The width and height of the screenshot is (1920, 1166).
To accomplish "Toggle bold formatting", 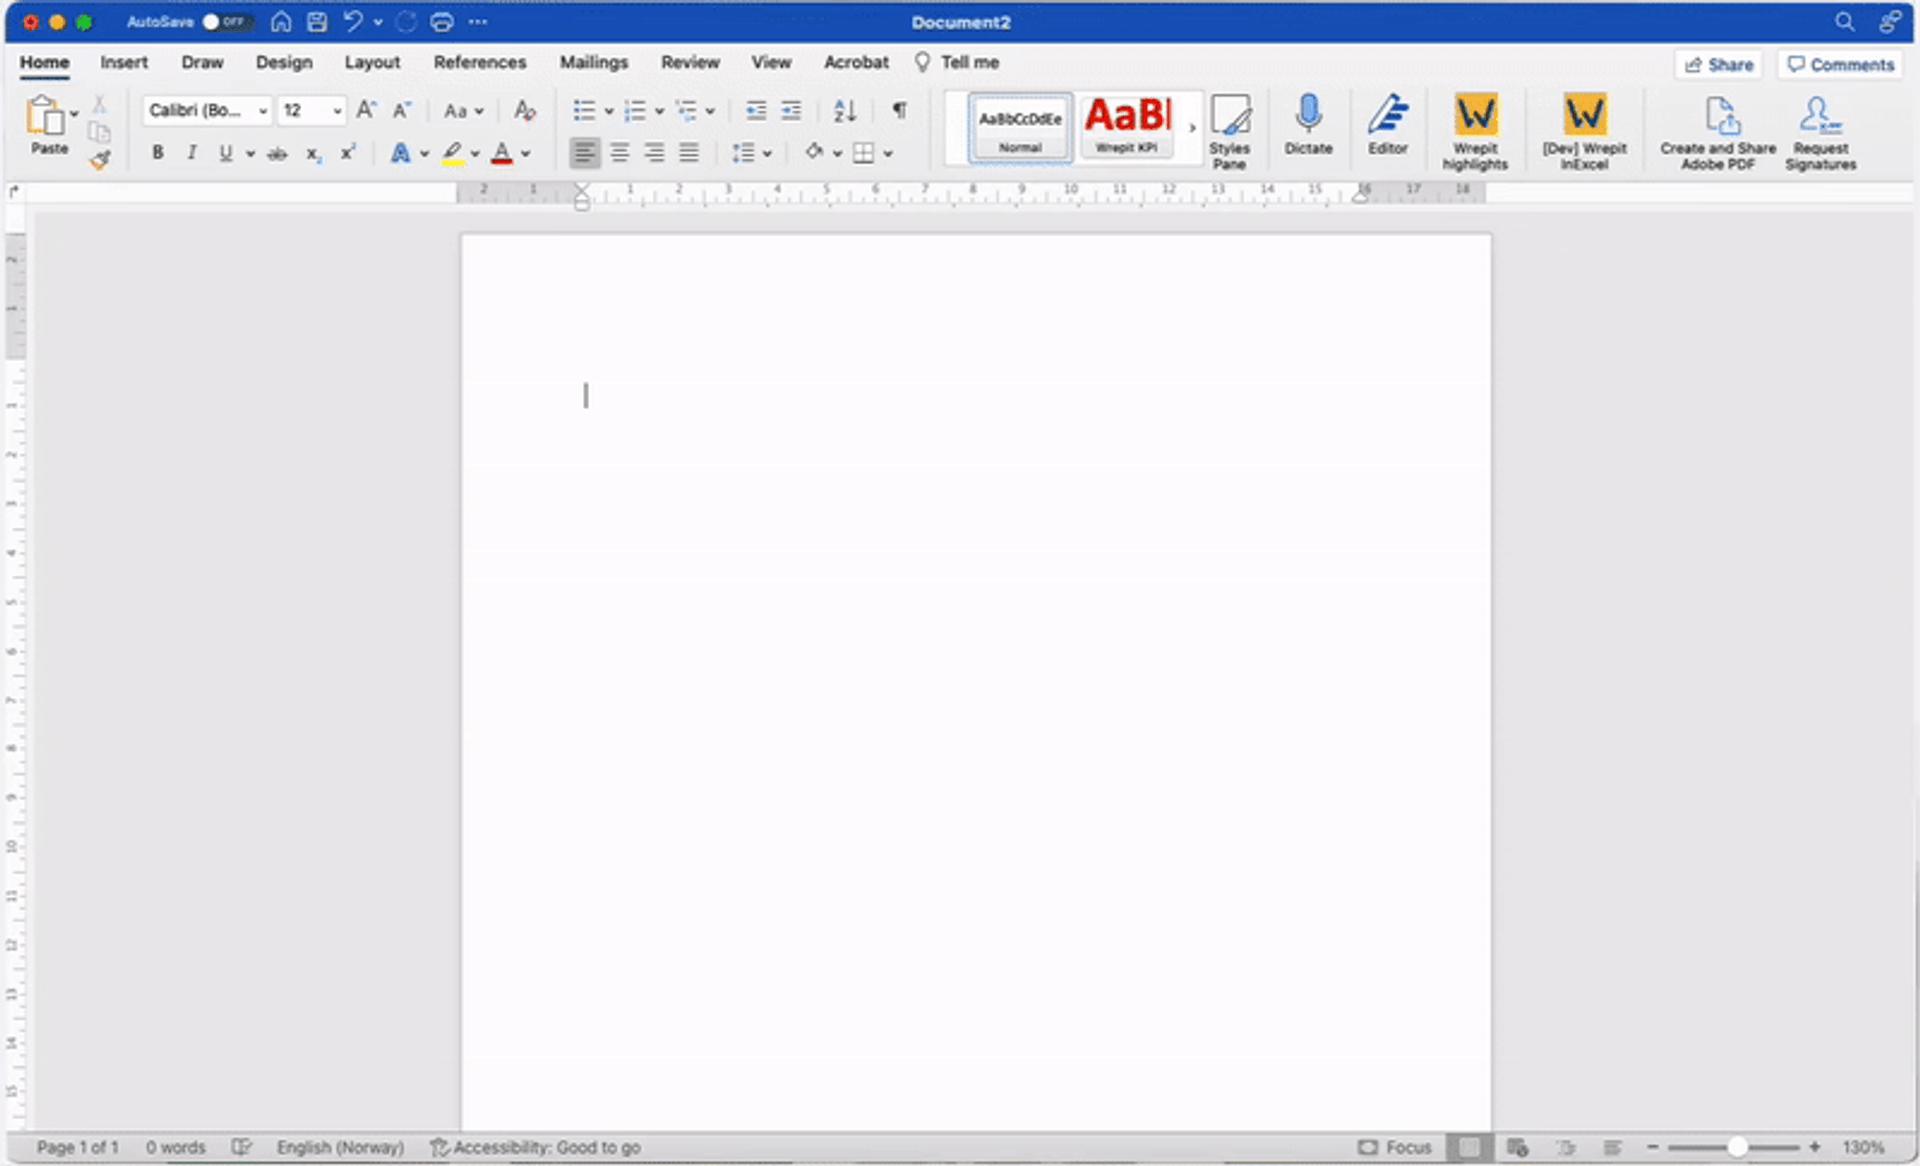I will point(157,153).
